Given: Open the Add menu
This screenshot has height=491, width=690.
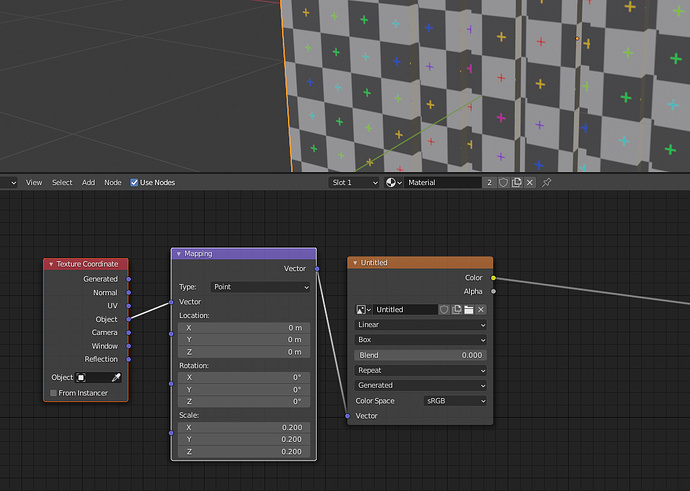Looking at the screenshot, I should point(88,182).
